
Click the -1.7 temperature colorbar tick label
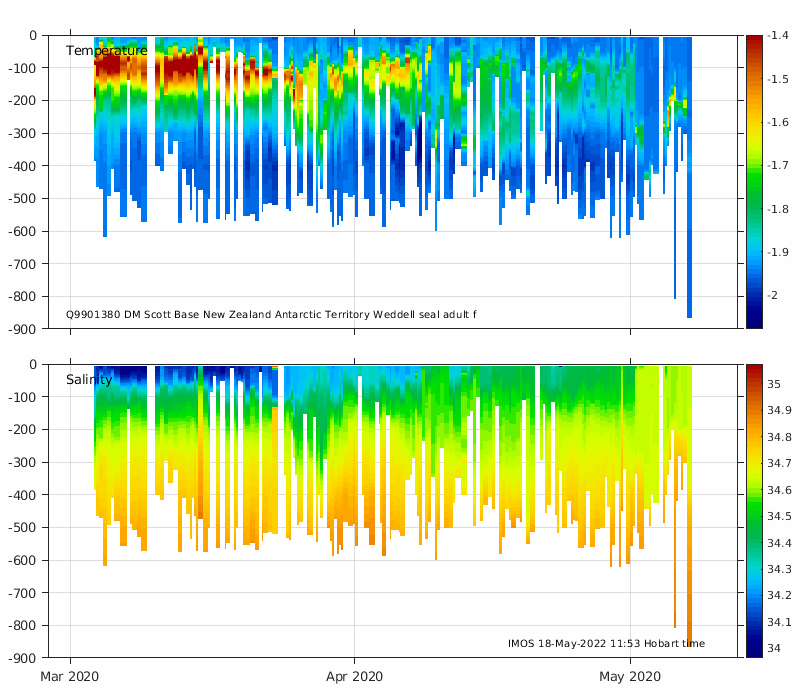point(777,166)
